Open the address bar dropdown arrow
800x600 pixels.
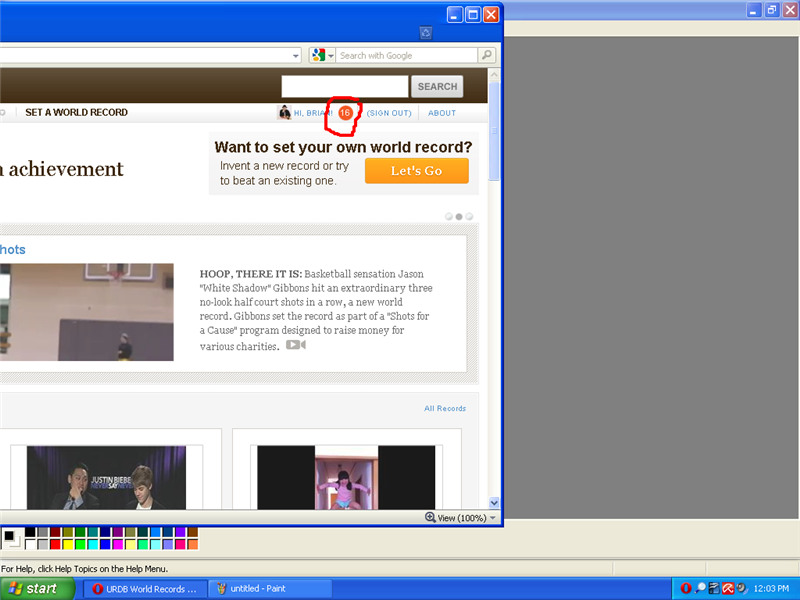coord(296,56)
